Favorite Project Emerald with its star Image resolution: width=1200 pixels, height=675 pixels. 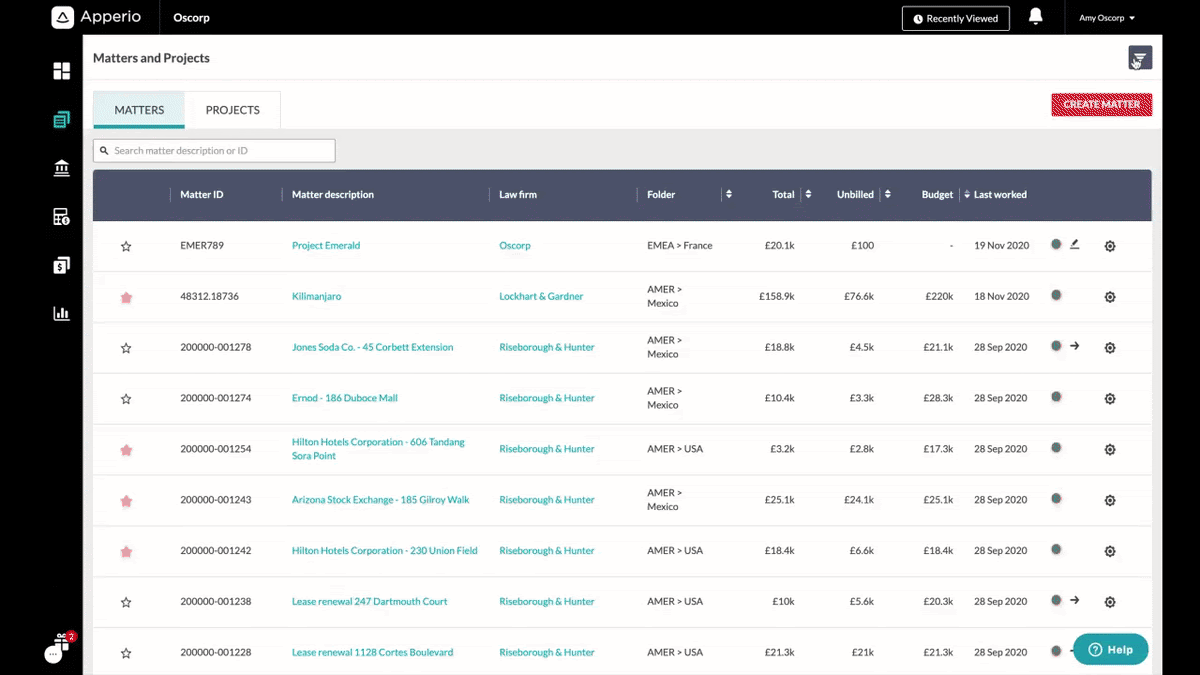click(126, 246)
